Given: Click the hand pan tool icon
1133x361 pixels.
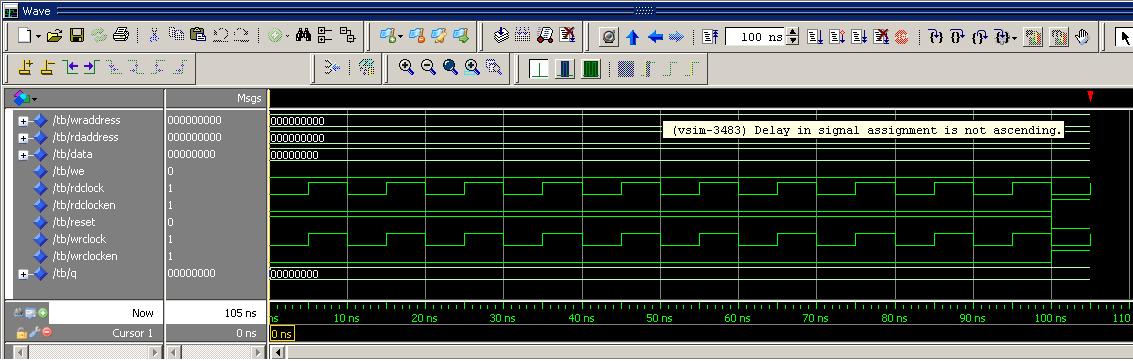Looking at the screenshot, I should (x=1082, y=36).
